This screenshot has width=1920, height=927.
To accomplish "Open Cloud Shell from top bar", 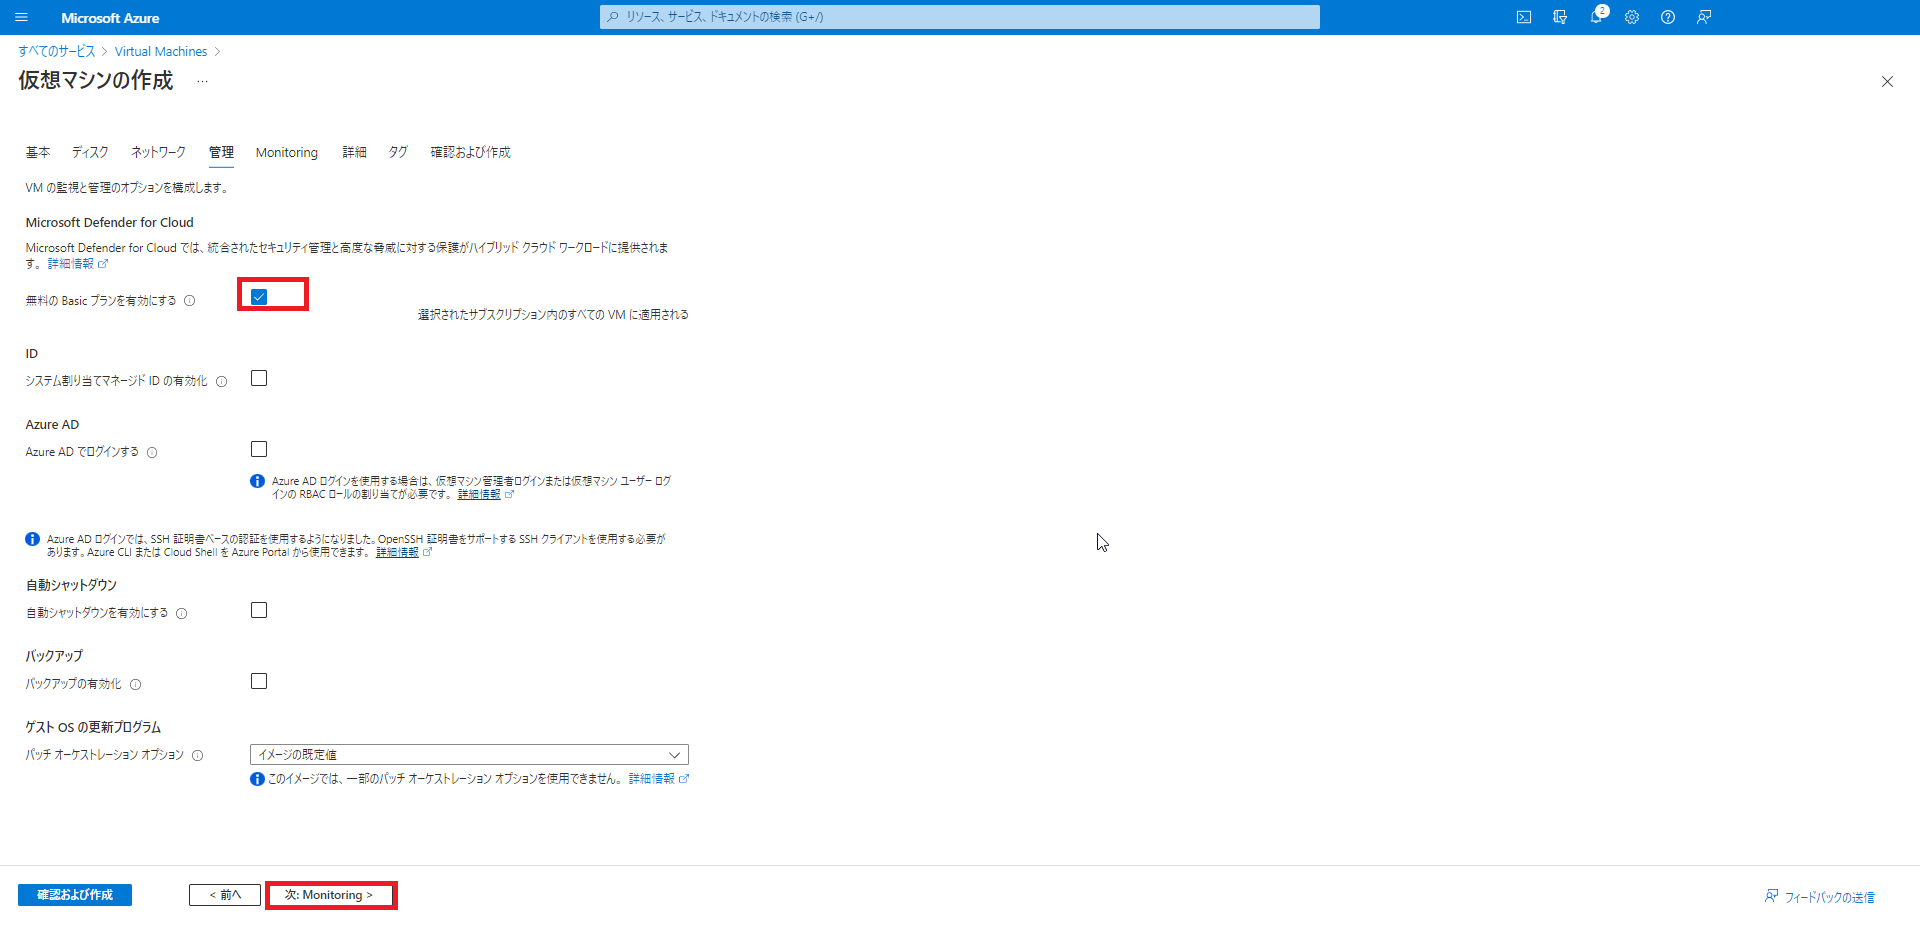I will point(1523,17).
